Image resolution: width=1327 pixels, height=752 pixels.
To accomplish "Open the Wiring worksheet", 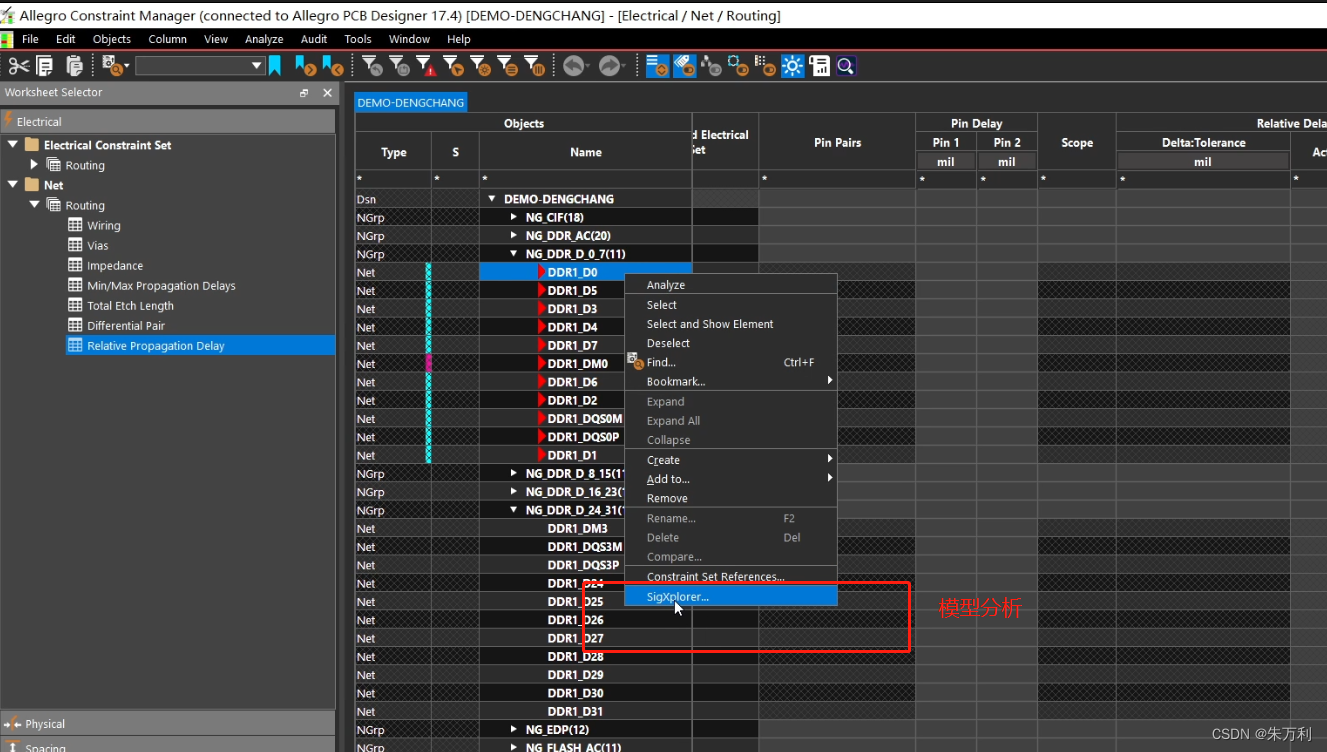I will (103, 225).
